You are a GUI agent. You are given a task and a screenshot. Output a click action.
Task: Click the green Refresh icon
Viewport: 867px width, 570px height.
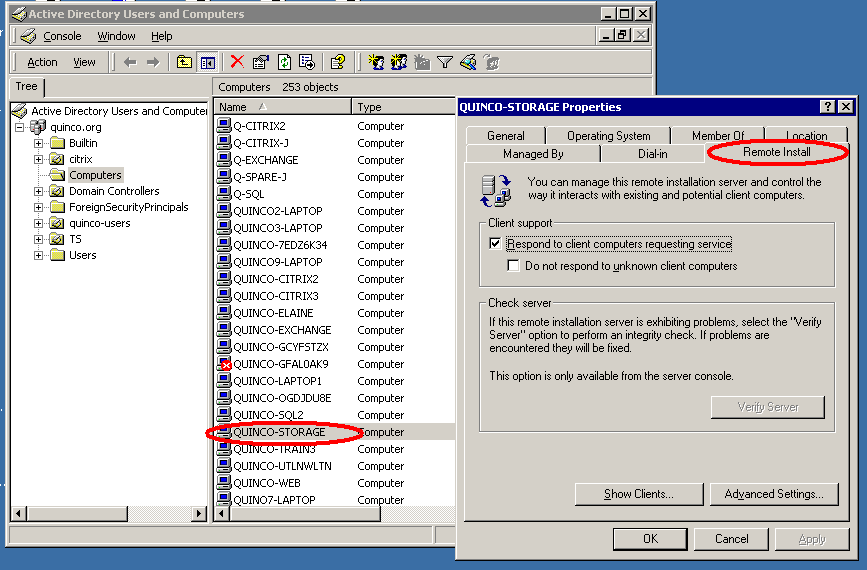(x=284, y=62)
